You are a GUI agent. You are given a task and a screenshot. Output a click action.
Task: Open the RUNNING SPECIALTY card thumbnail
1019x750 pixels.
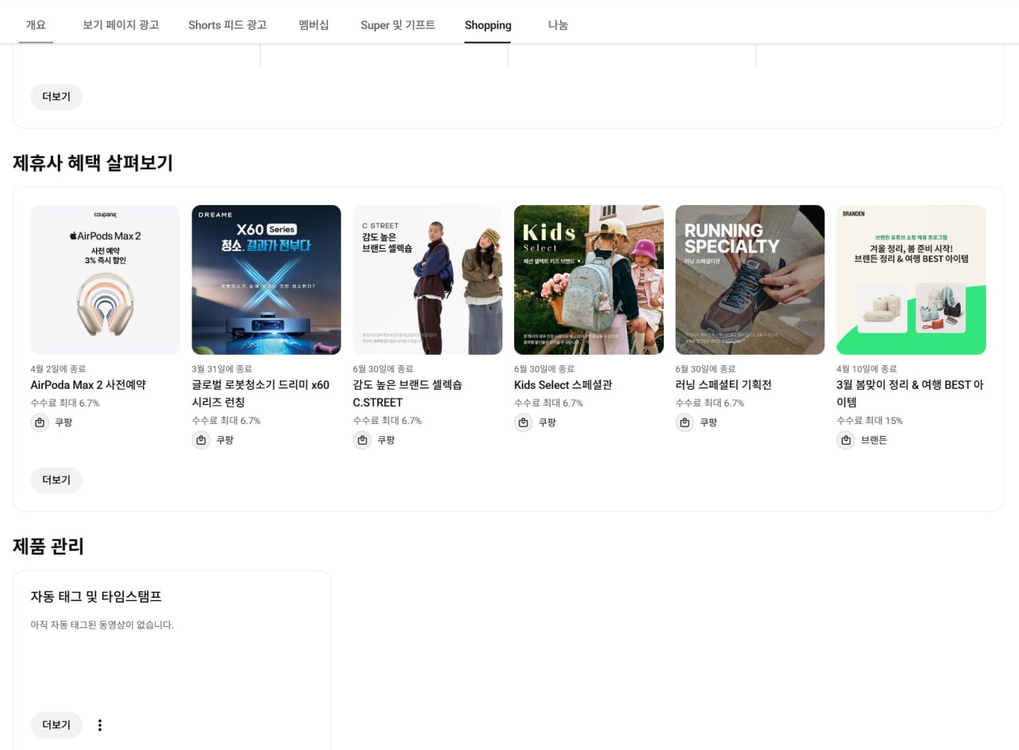click(x=749, y=279)
